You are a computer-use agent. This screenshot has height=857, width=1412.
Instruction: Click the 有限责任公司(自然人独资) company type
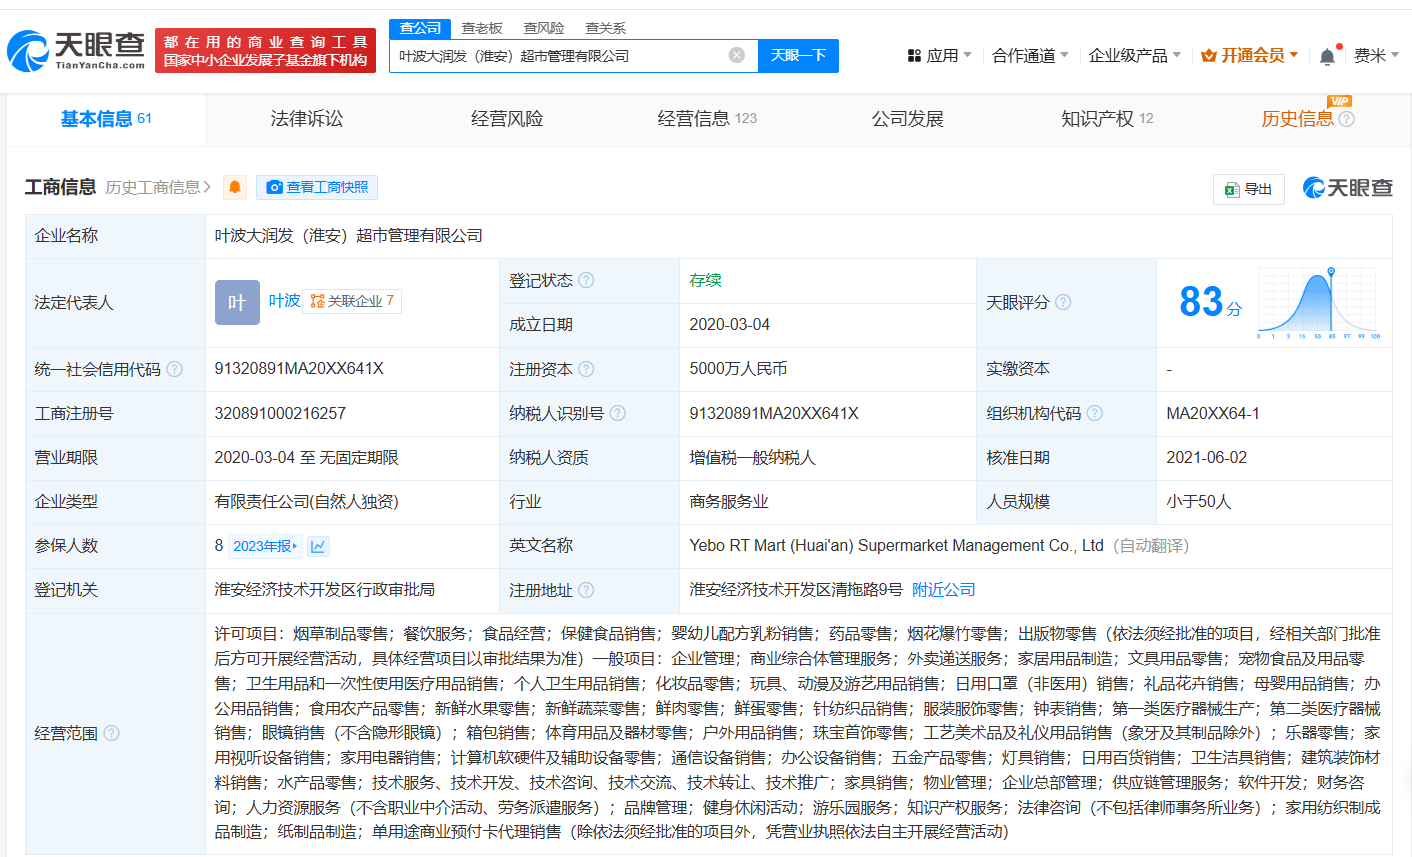(x=306, y=501)
